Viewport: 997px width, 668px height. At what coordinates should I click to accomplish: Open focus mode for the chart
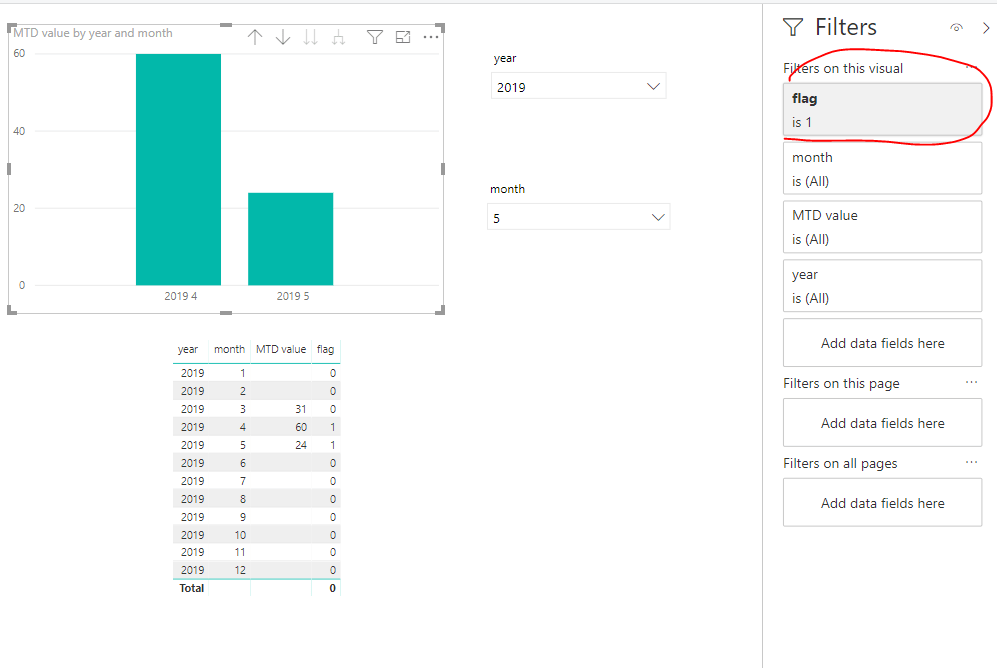click(x=403, y=37)
